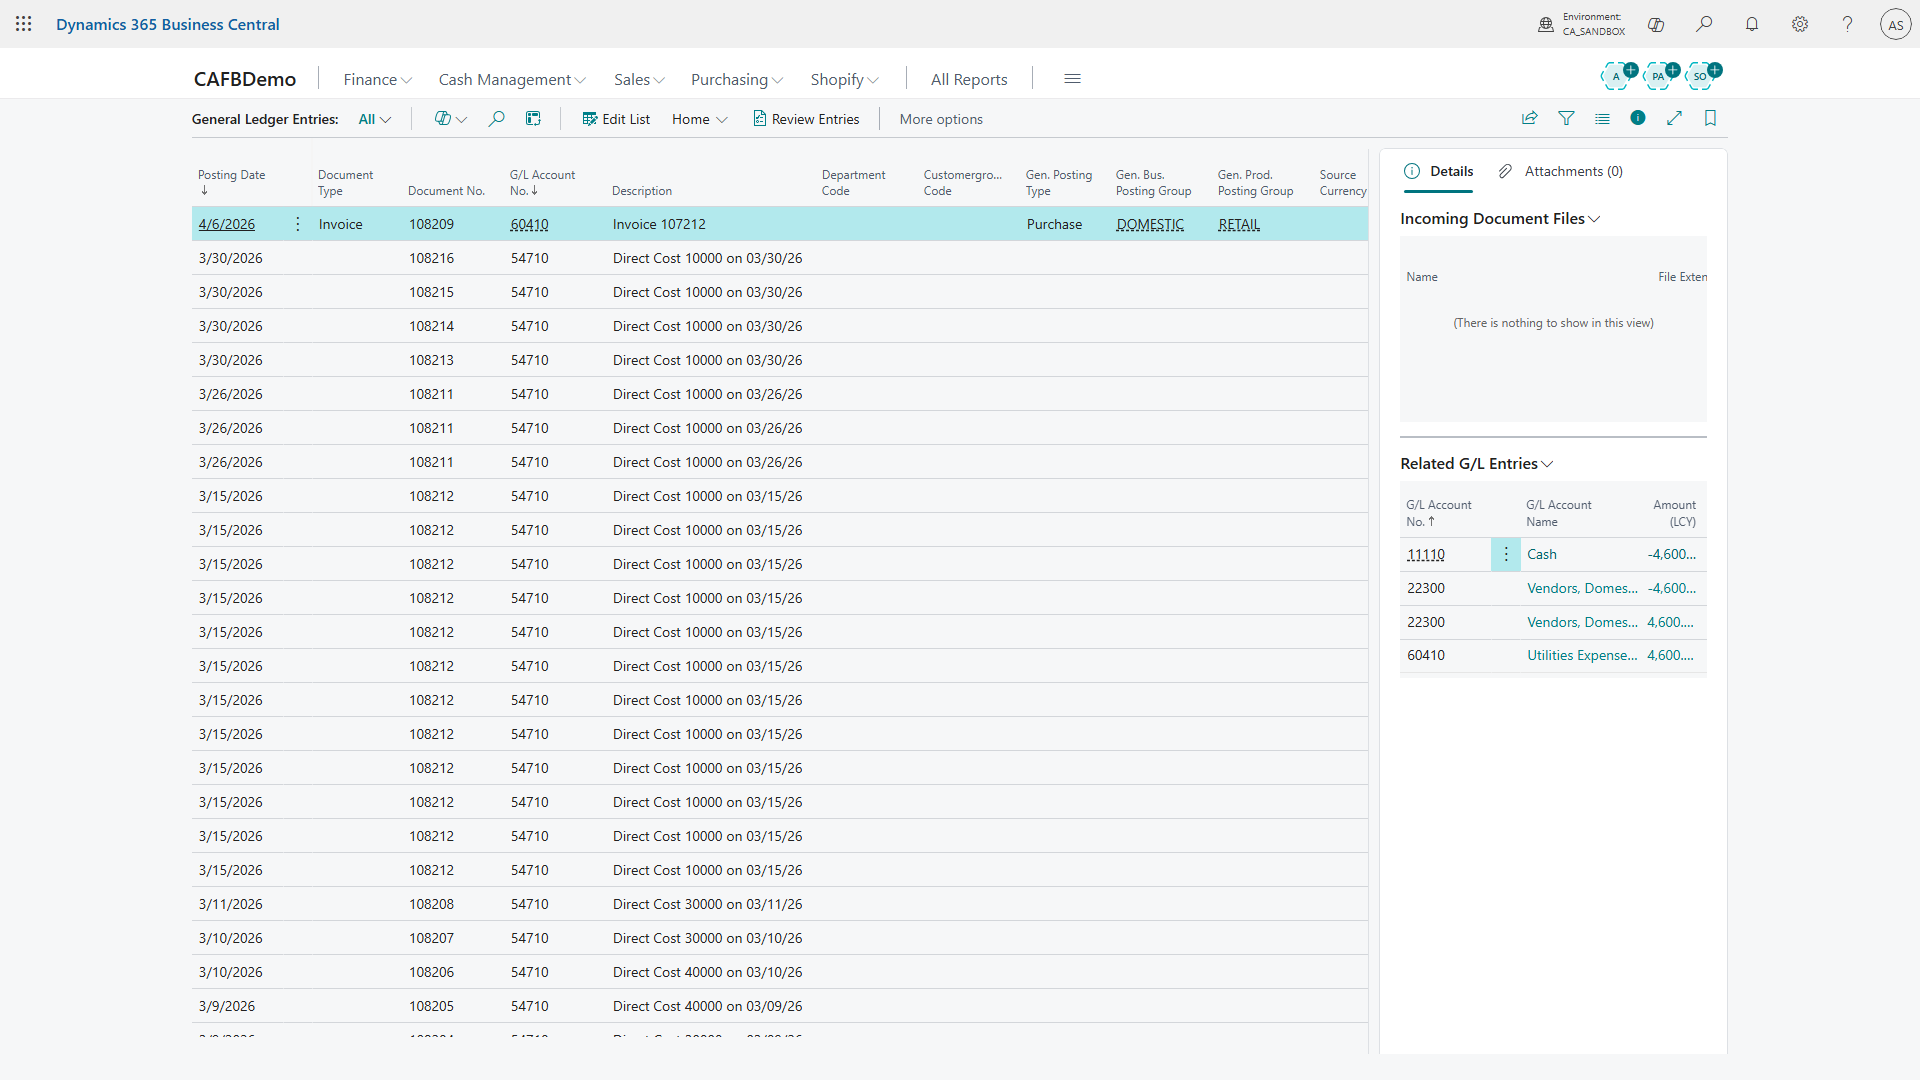The image size is (1920, 1080).
Task: Change the All entries filter dropdown
Action: point(374,118)
